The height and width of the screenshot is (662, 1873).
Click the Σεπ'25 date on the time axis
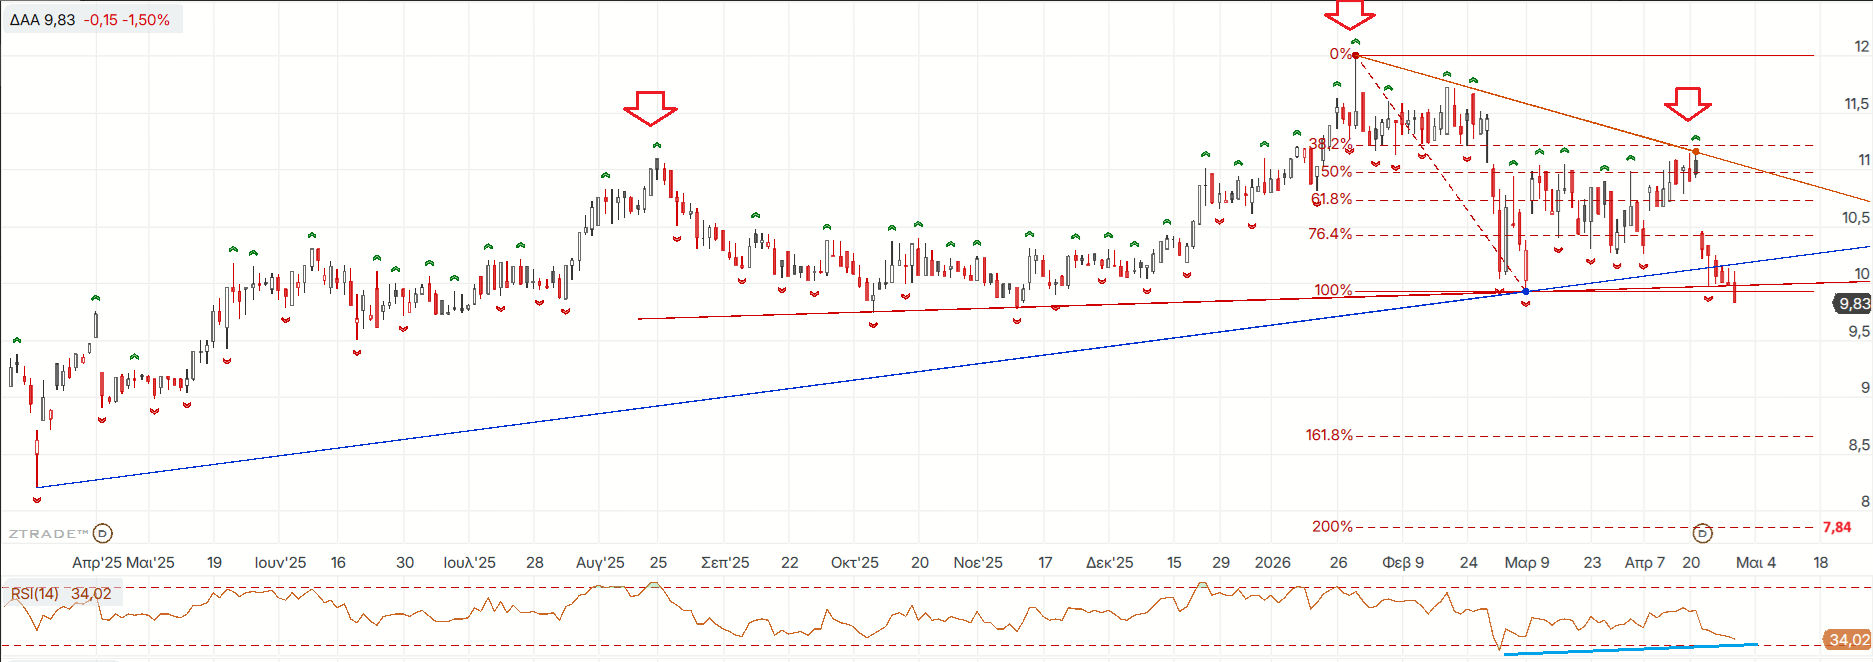click(725, 562)
